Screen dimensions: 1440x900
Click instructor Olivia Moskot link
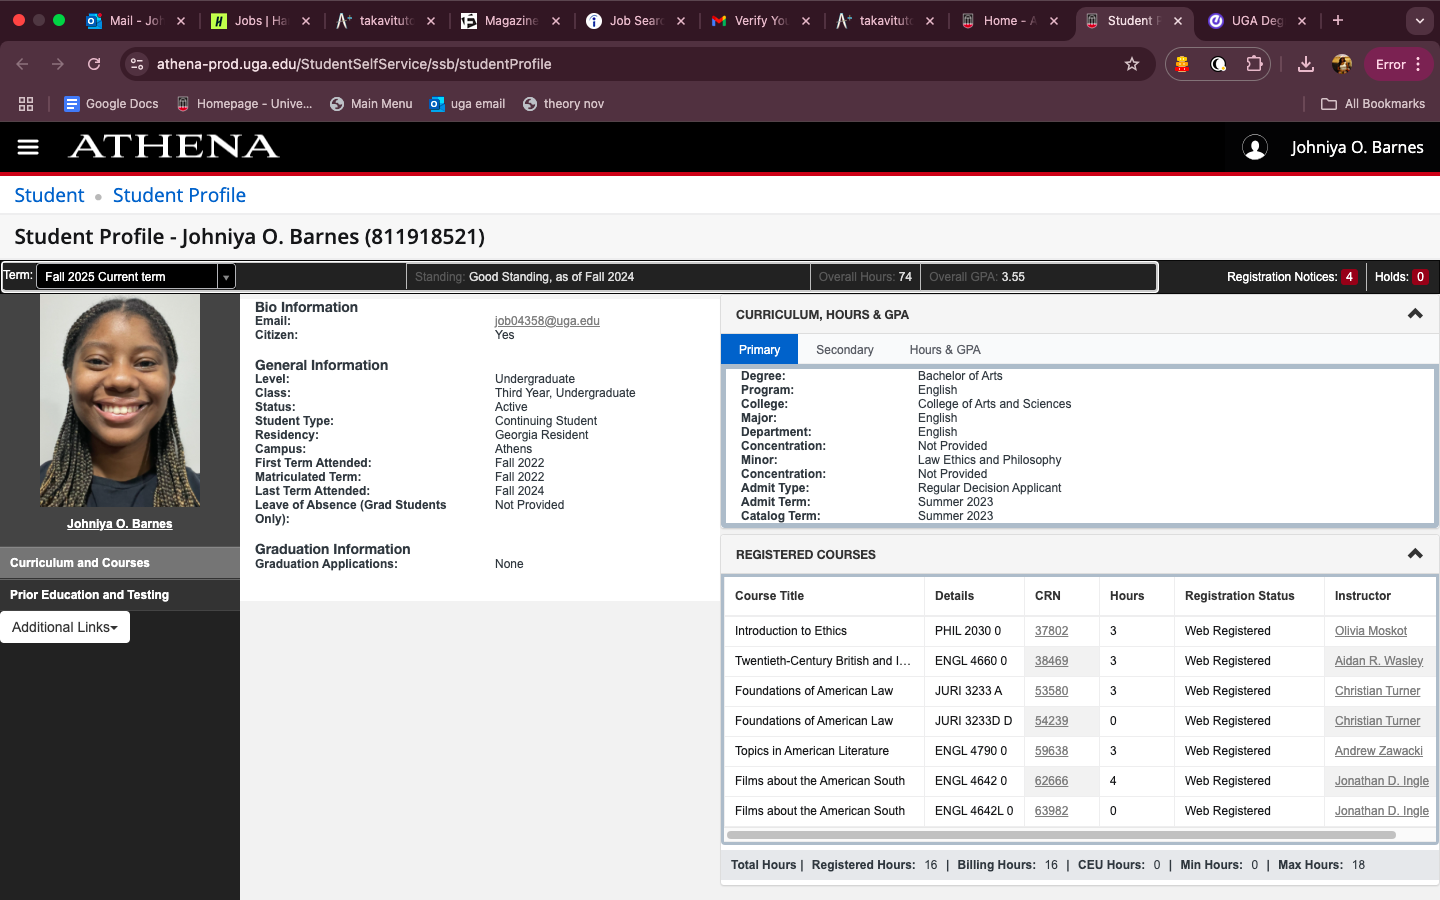click(1370, 631)
